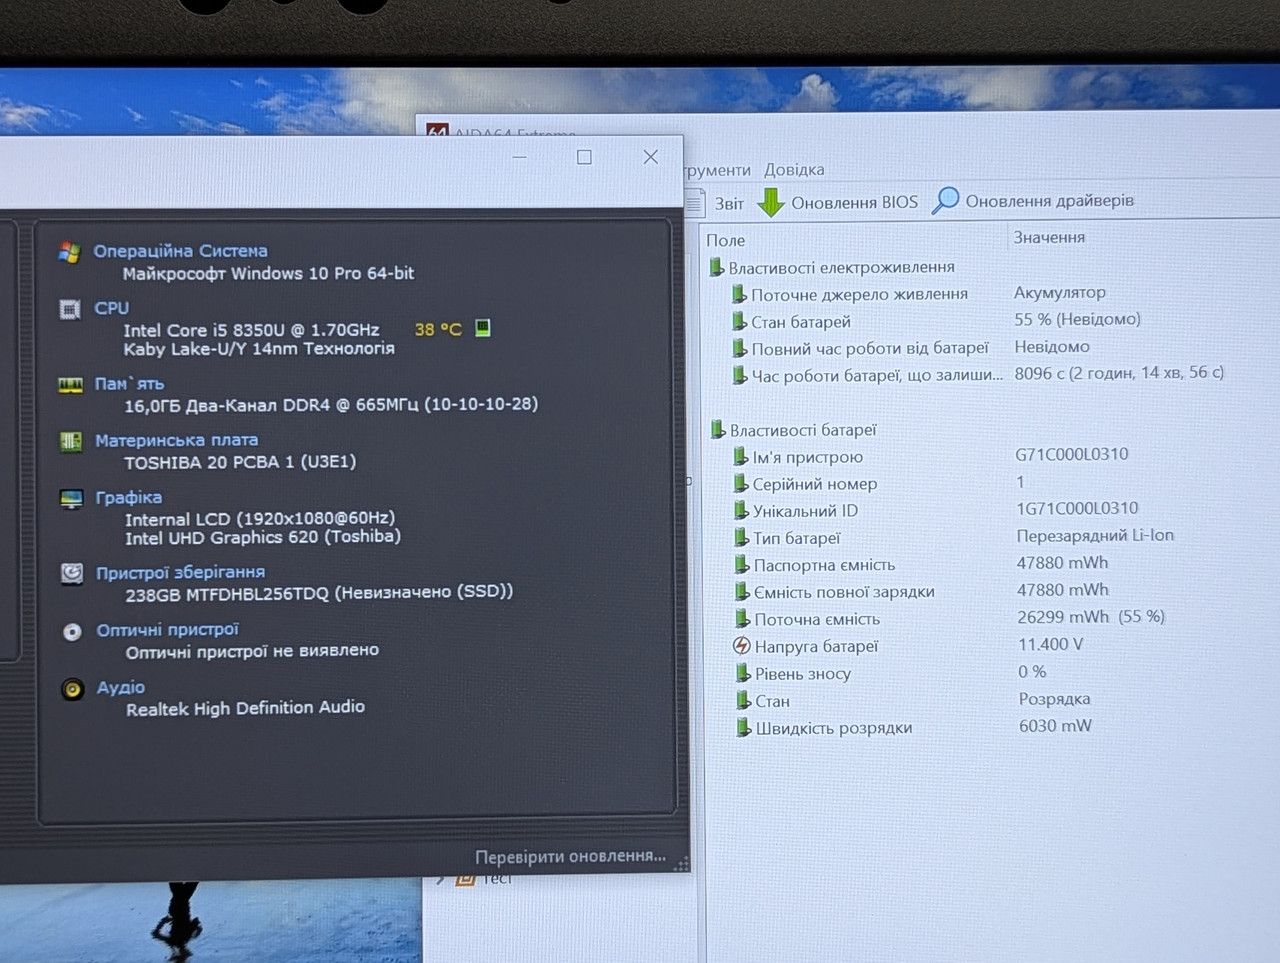Screen dimensions: 1280x963
Task: Click the Оновлення BIOS toolbar label
Action: [x=854, y=203]
